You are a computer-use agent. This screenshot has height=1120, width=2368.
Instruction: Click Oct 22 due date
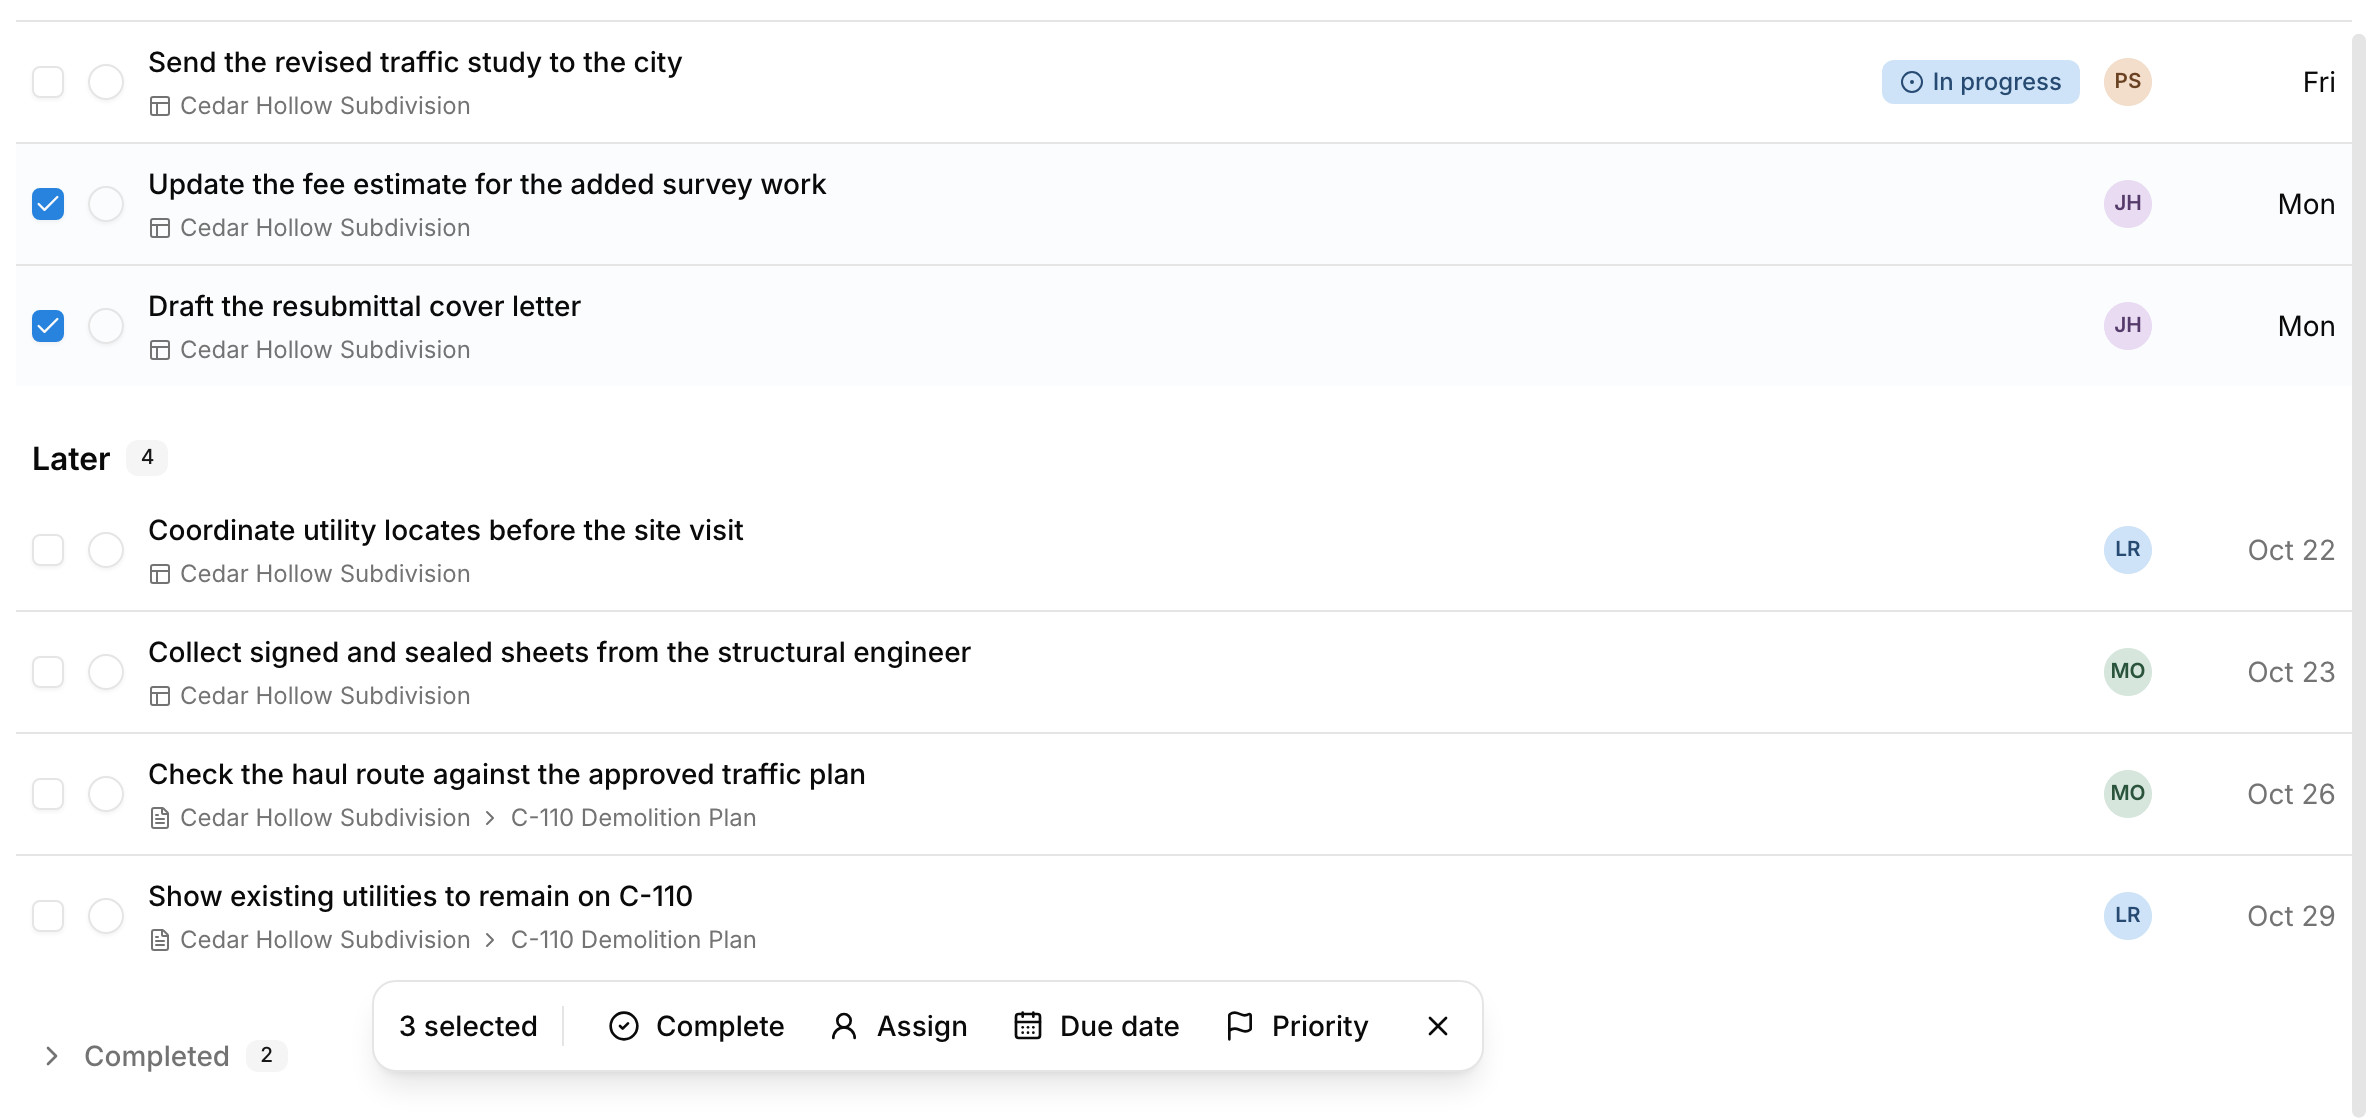click(2291, 550)
